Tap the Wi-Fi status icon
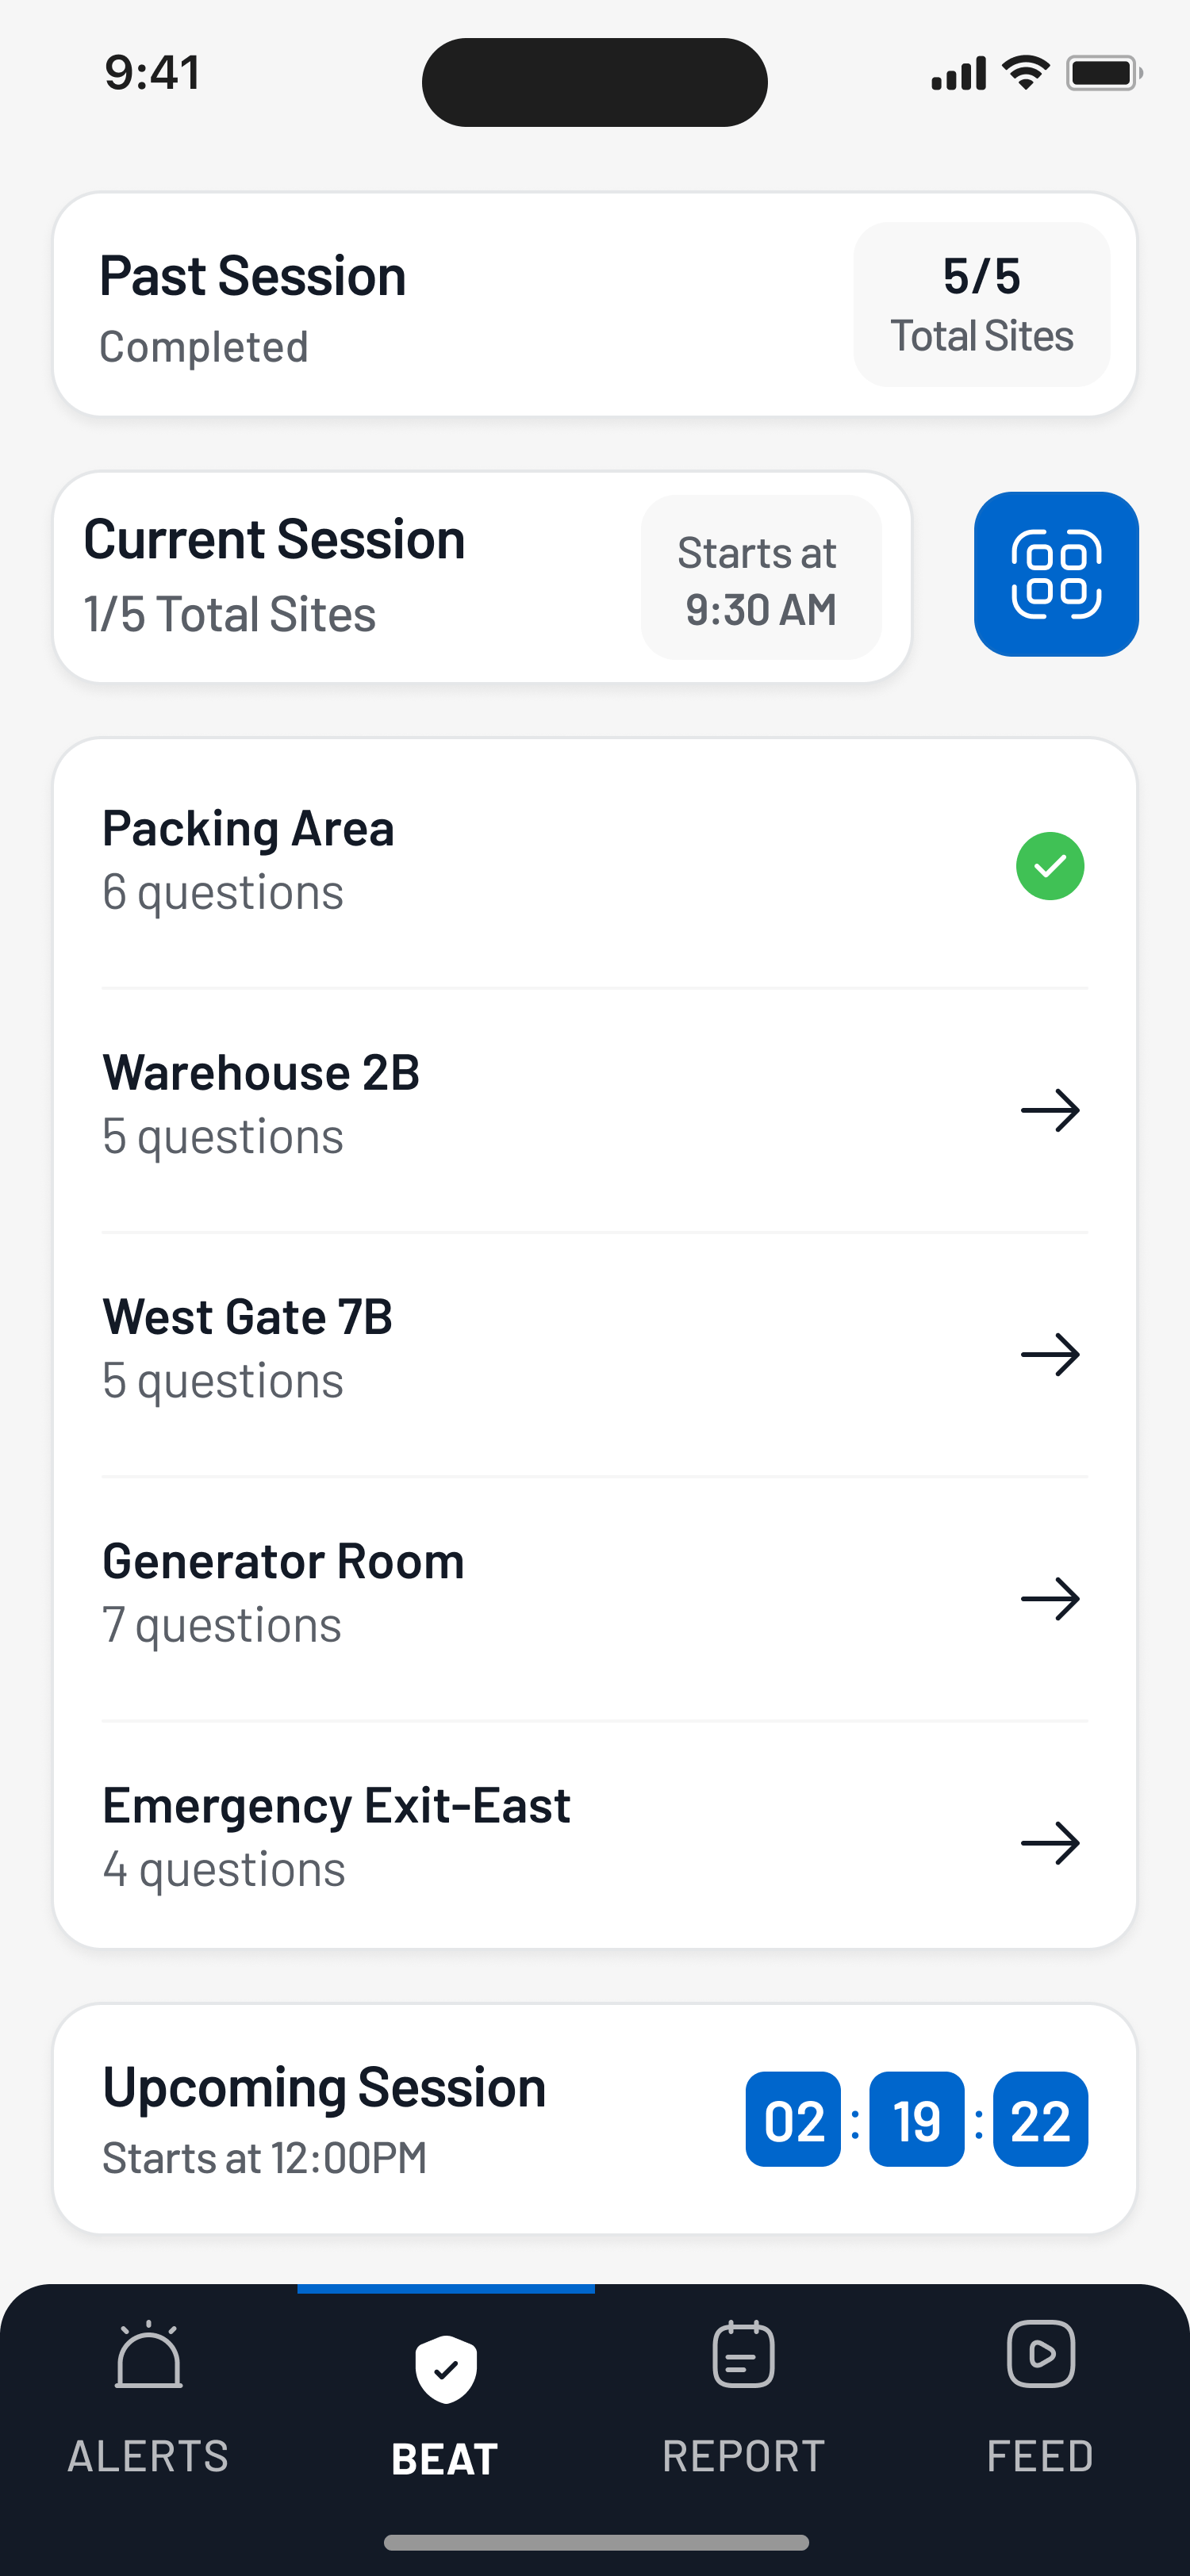 [1026, 73]
